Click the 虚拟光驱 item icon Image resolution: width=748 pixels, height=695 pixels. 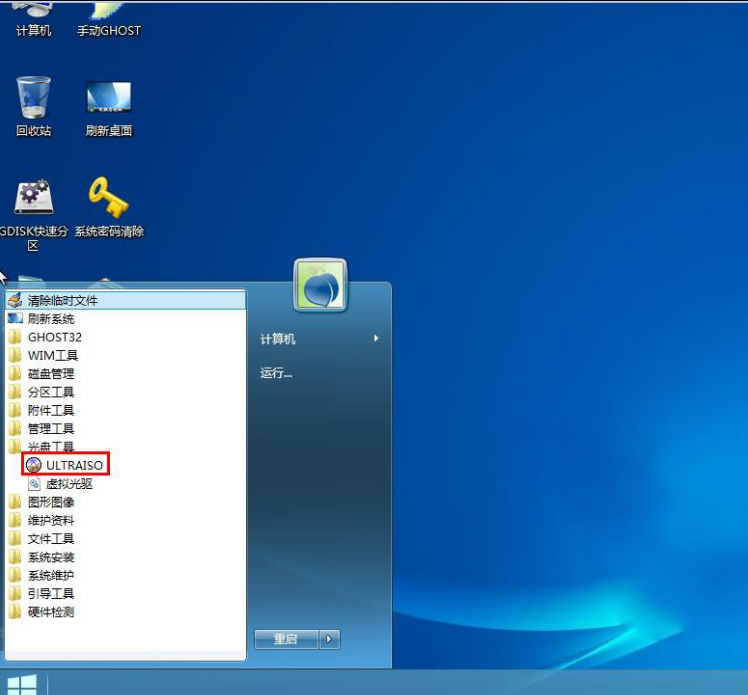point(34,484)
